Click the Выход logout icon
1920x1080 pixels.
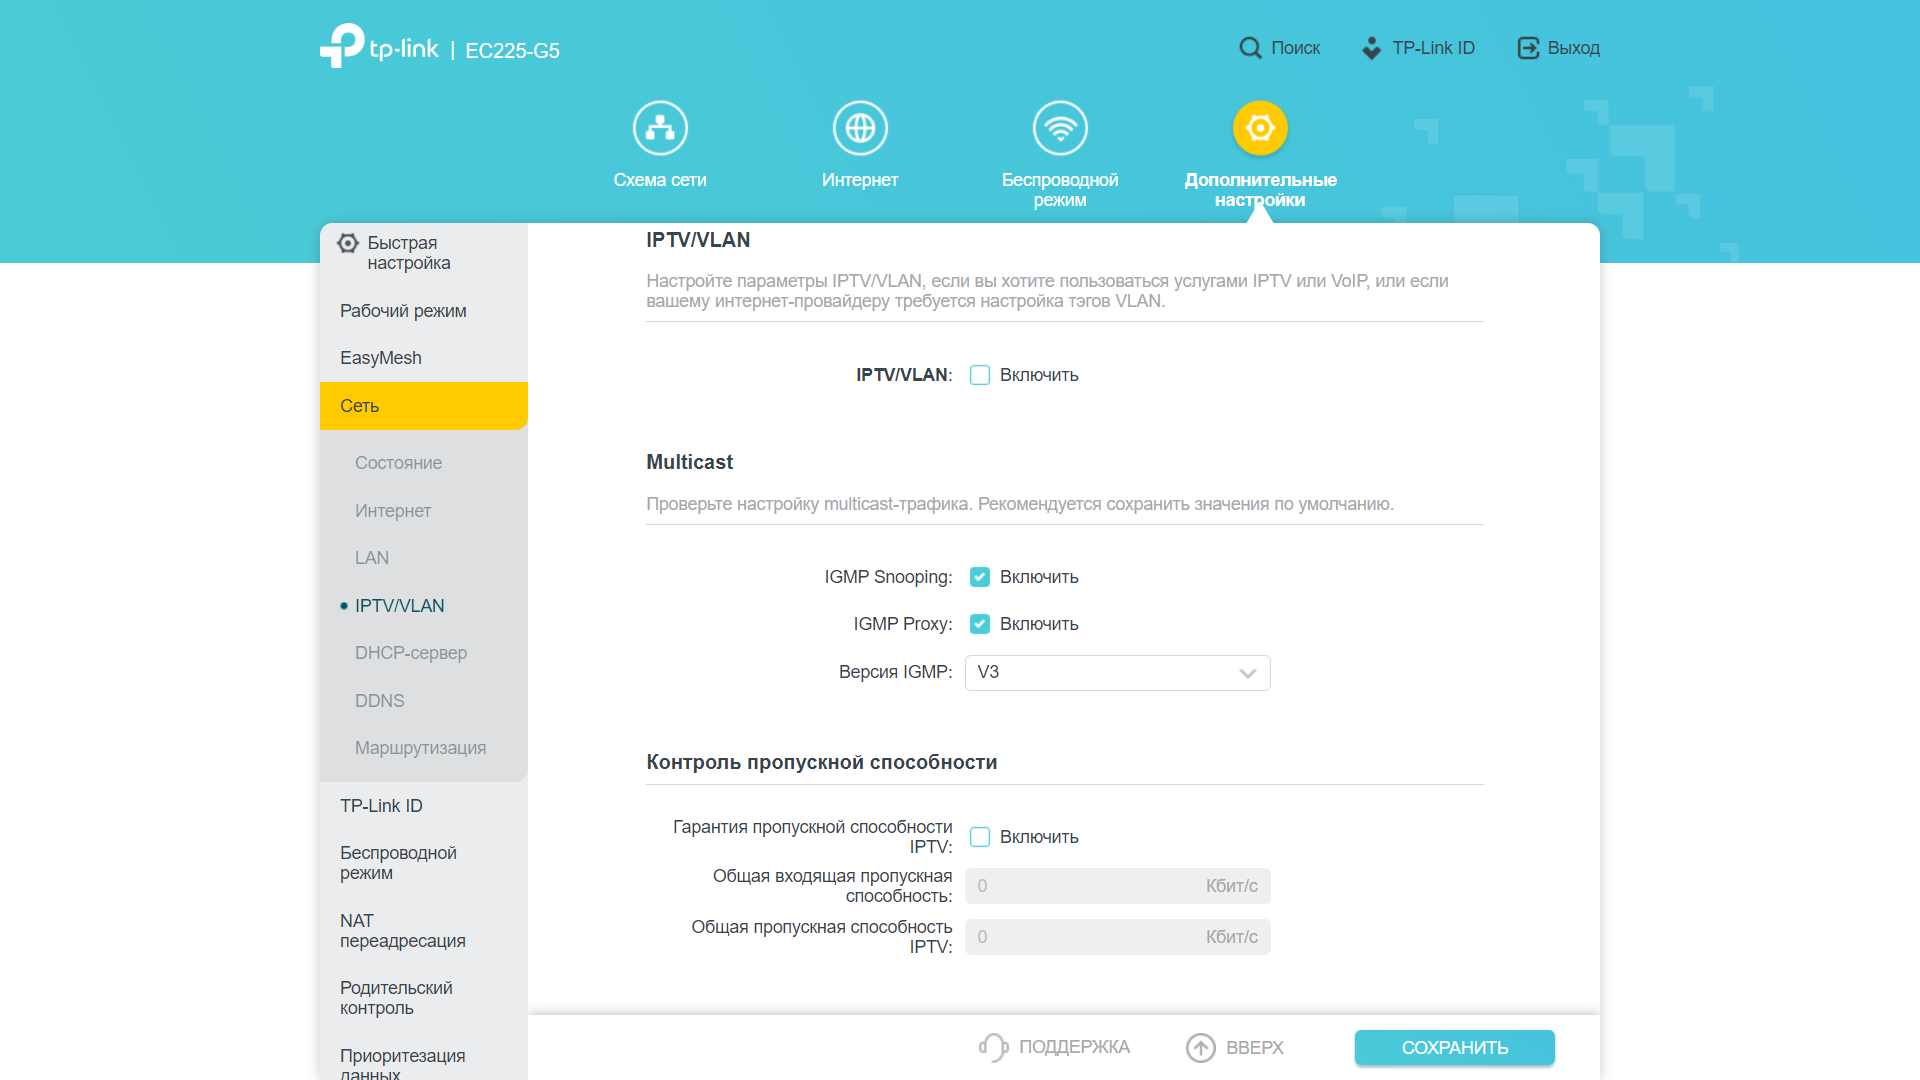pos(1528,48)
